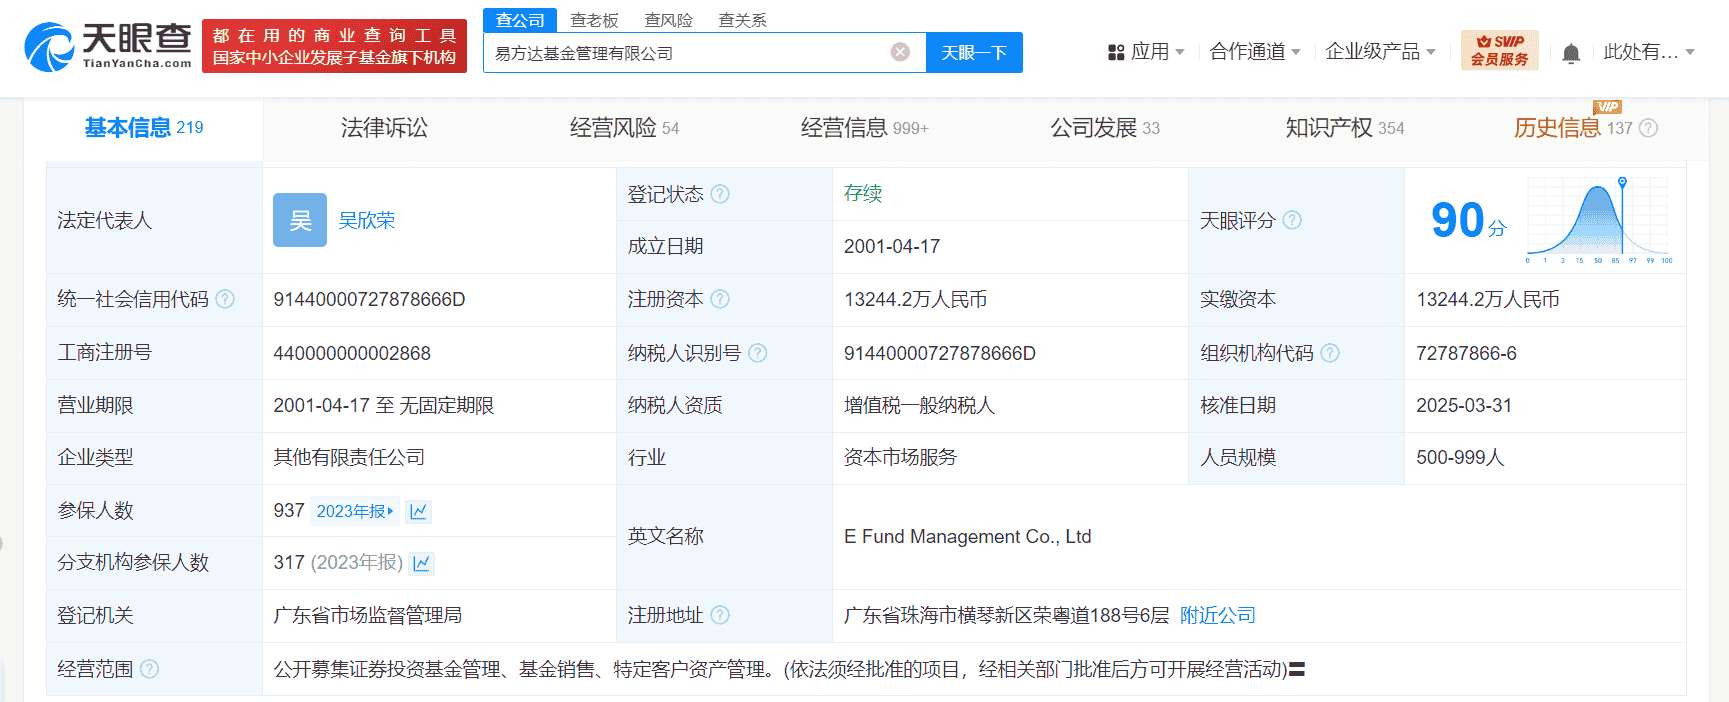Screen dimensions: 1729x702
Task: Click the company name search input field
Action: tap(685, 53)
